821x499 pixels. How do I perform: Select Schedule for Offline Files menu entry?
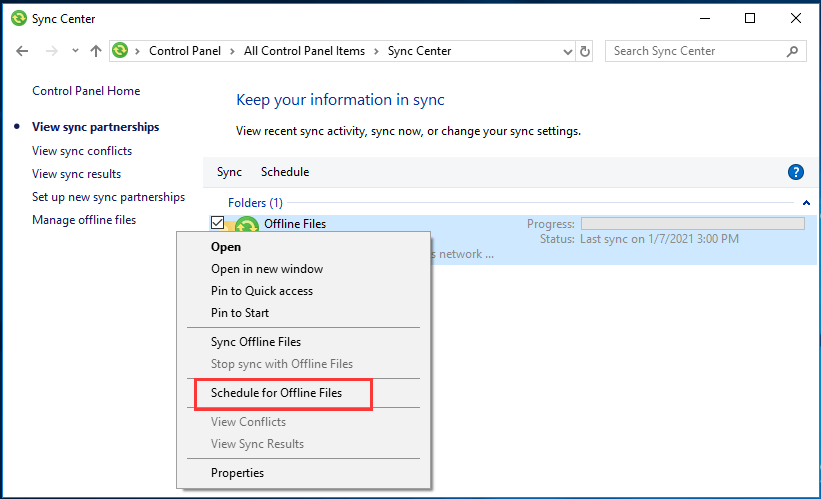pyautogui.click(x=276, y=393)
